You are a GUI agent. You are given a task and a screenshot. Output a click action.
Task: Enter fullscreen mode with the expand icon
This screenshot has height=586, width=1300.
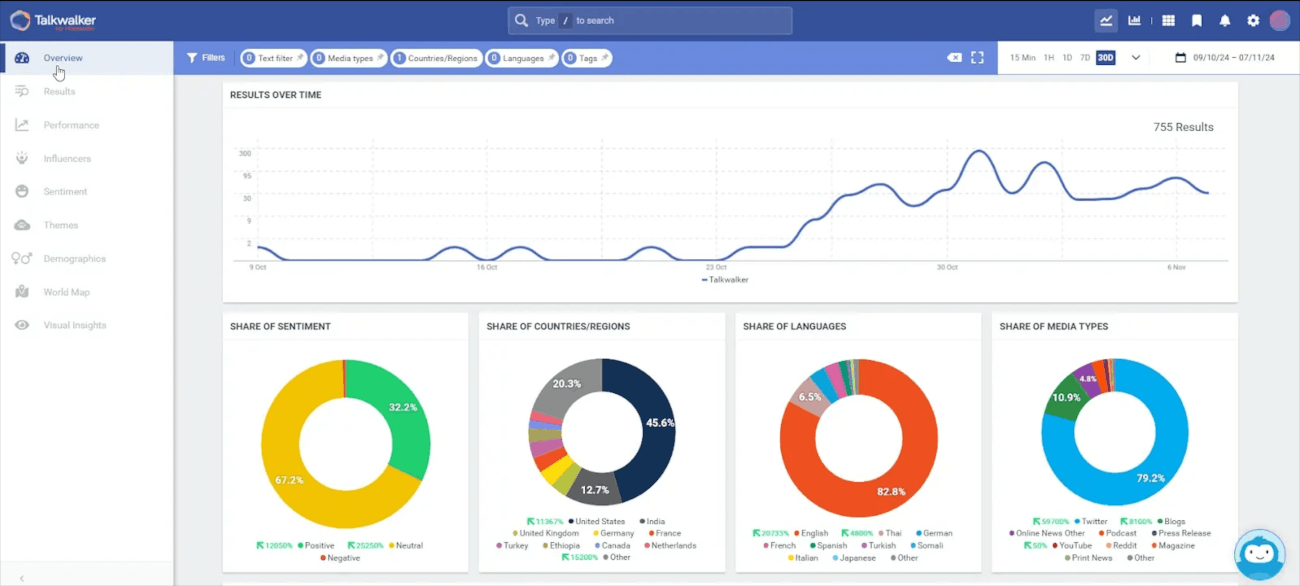click(x=977, y=58)
